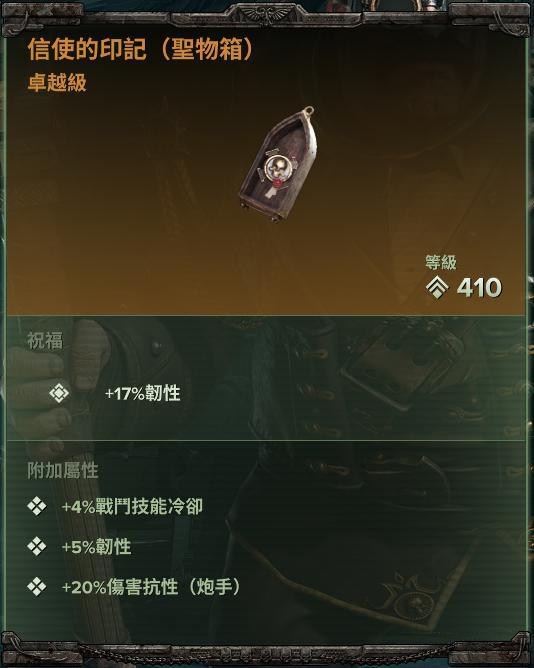Click the 等級 rating label
The image size is (534, 668).
point(441,262)
